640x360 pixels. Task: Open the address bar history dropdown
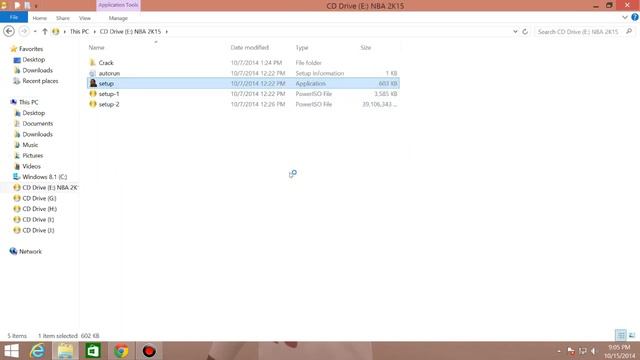click(515, 31)
